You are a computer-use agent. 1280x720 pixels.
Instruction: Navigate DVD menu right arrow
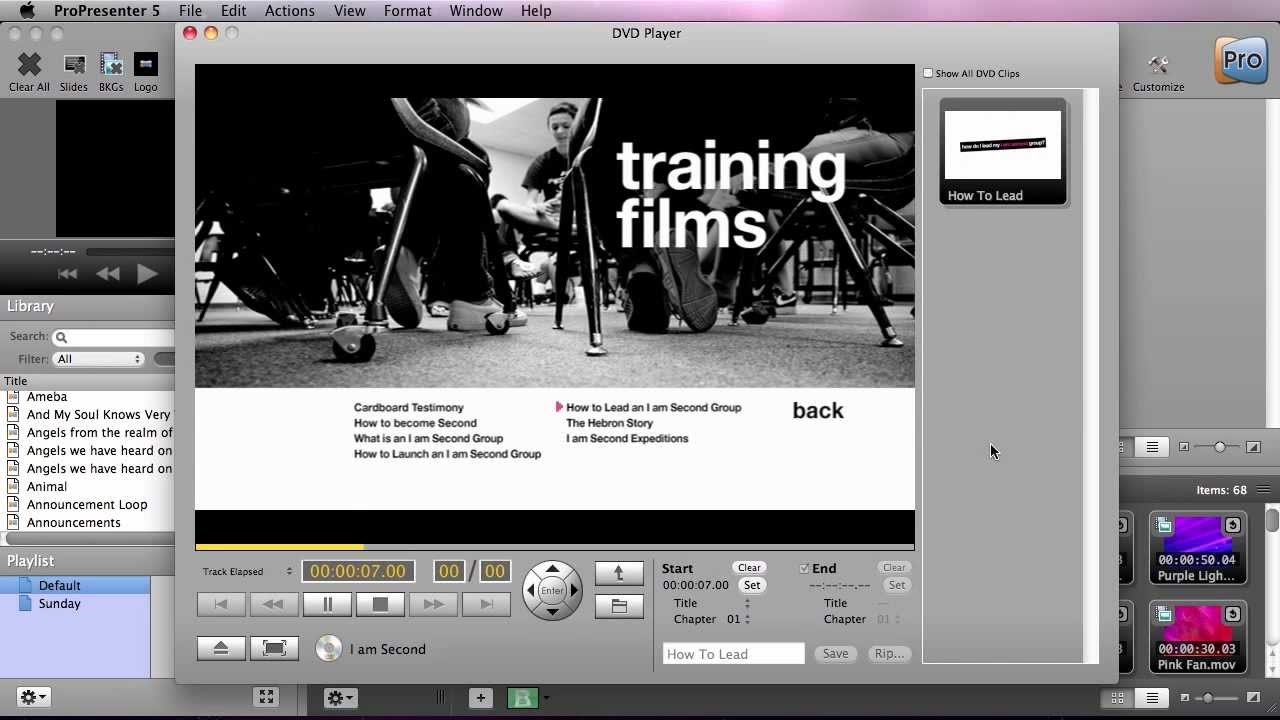(574, 590)
